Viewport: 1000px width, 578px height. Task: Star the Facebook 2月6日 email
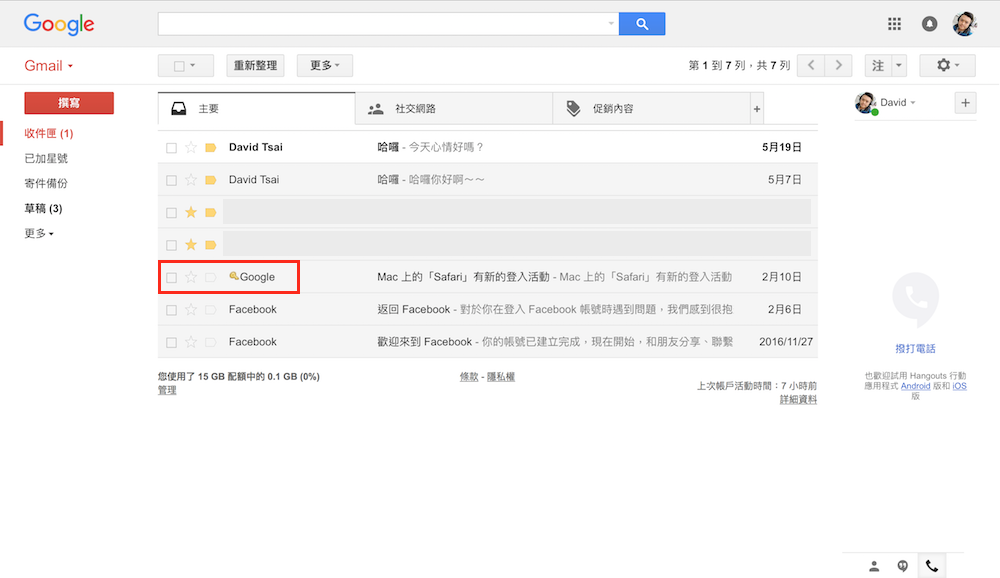pos(191,309)
